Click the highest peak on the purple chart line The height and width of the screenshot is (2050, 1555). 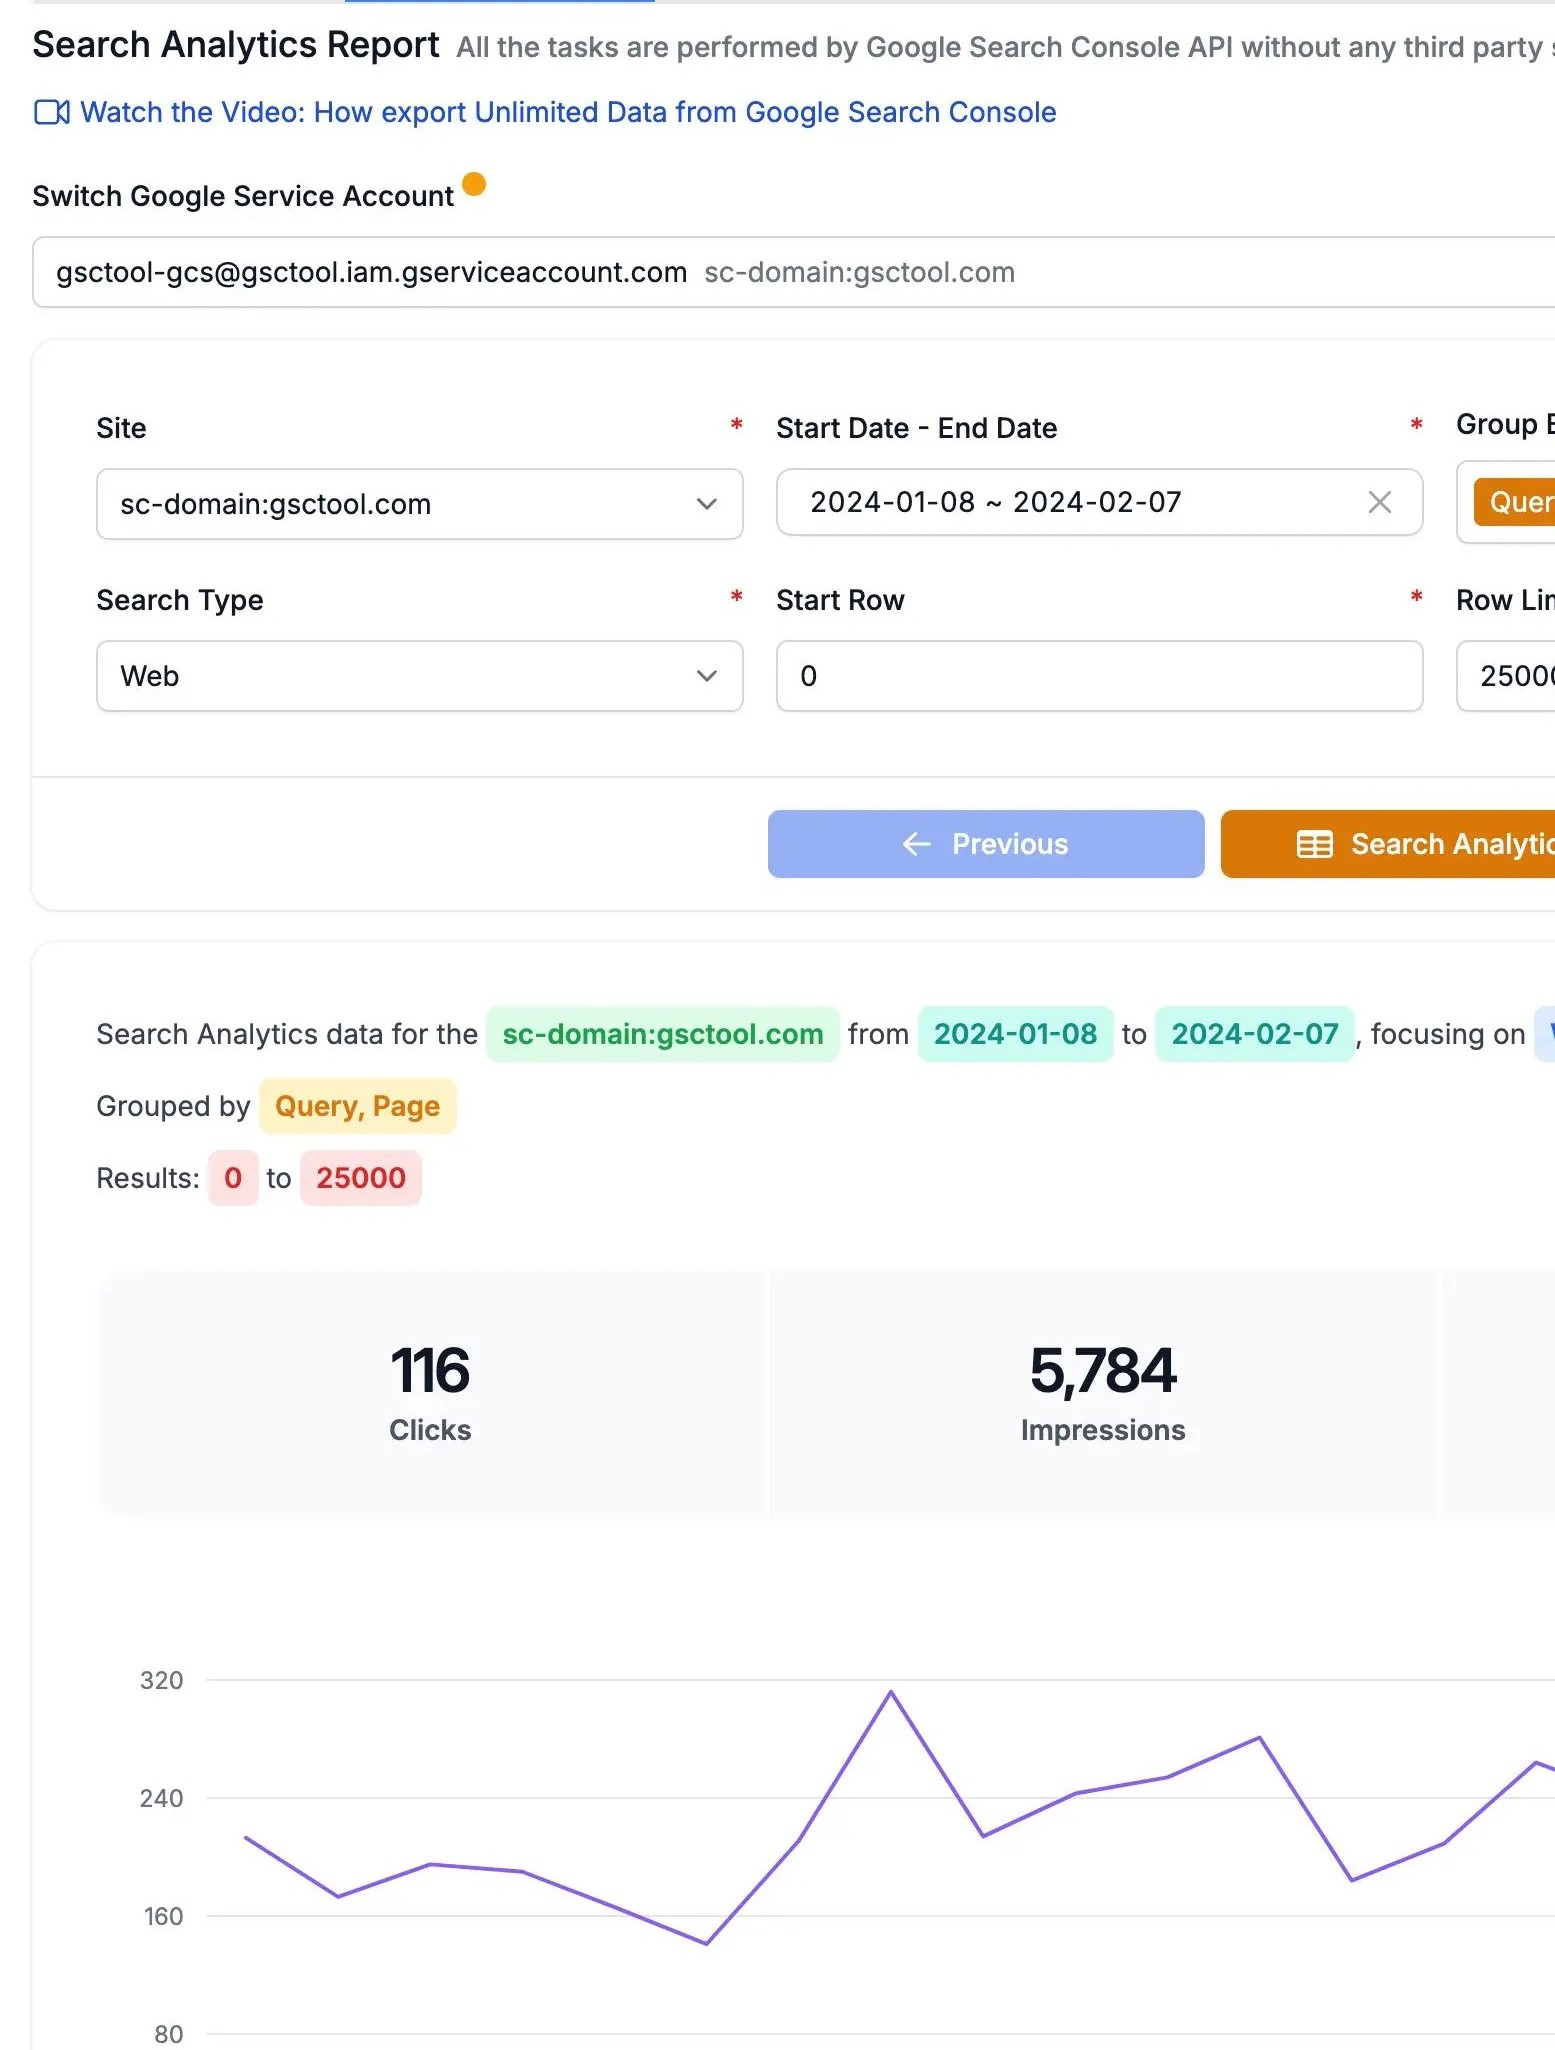tap(891, 1692)
